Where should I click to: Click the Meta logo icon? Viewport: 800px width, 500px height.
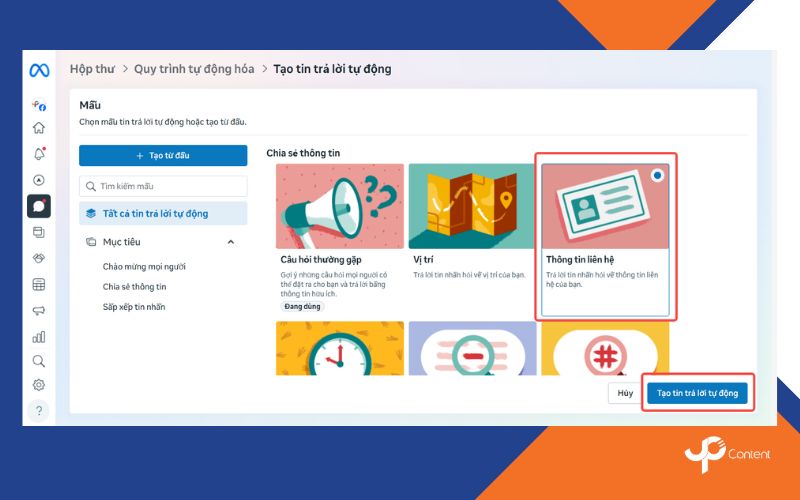39,71
